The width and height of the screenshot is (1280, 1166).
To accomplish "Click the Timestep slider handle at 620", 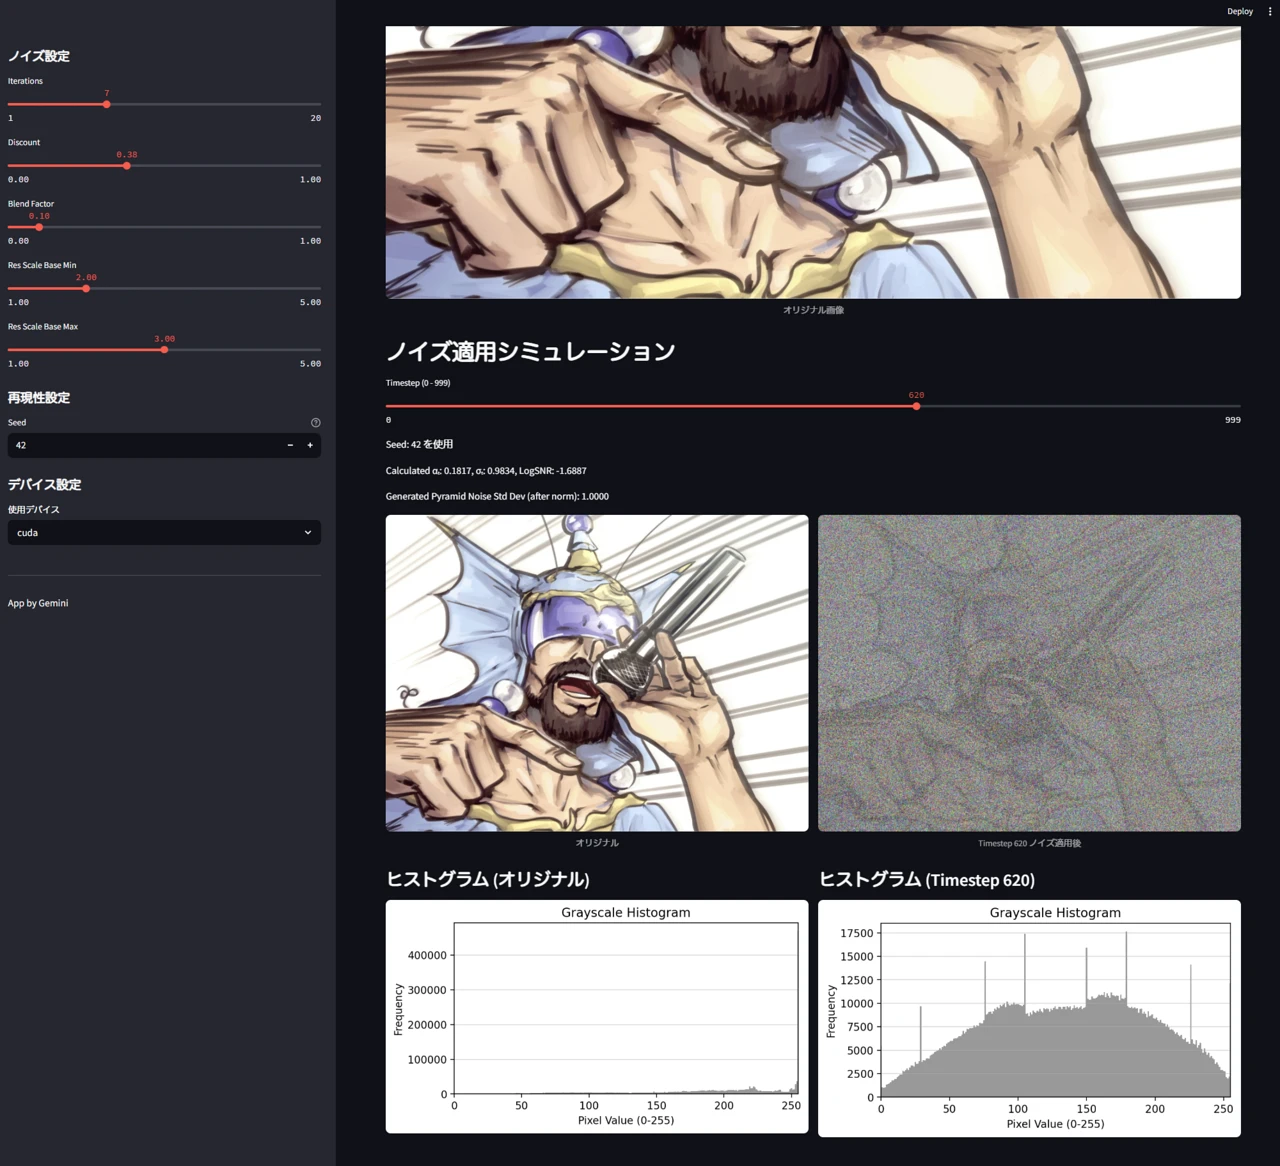I will tap(916, 406).
